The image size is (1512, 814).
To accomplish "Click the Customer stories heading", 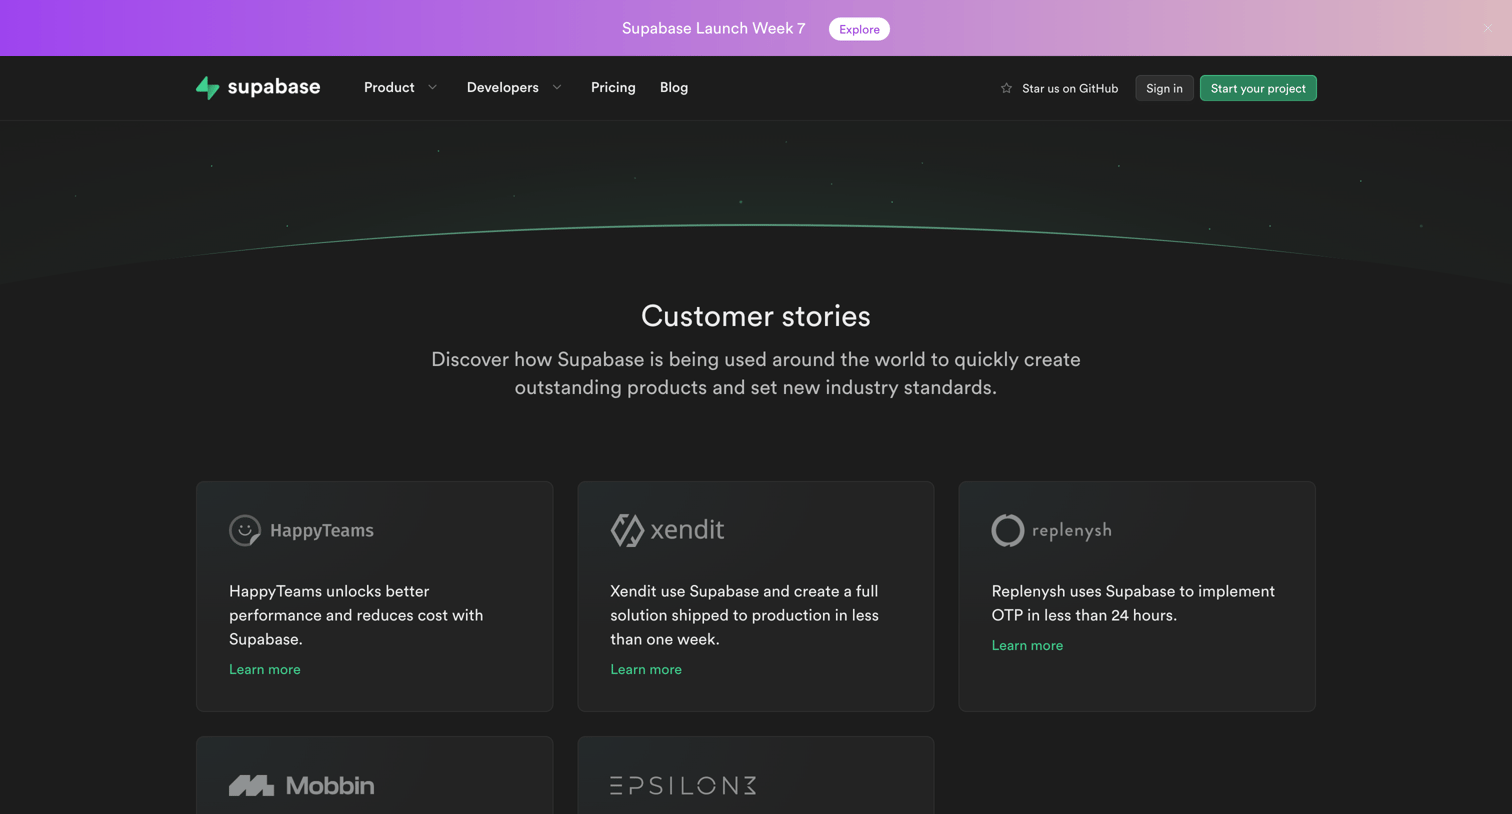I will pyautogui.click(x=756, y=316).
